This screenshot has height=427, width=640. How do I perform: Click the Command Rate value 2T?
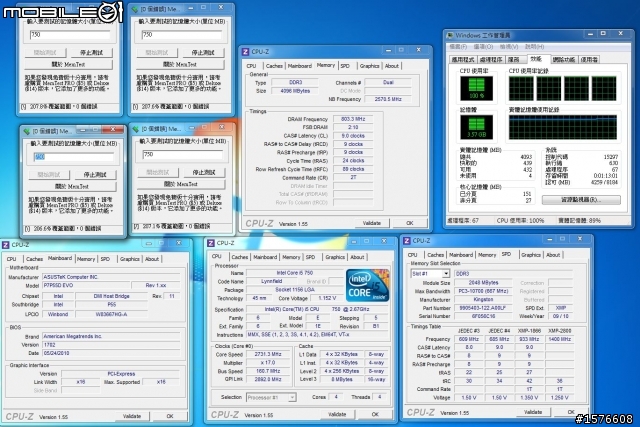pyautogui.click(x=353, y=178)
